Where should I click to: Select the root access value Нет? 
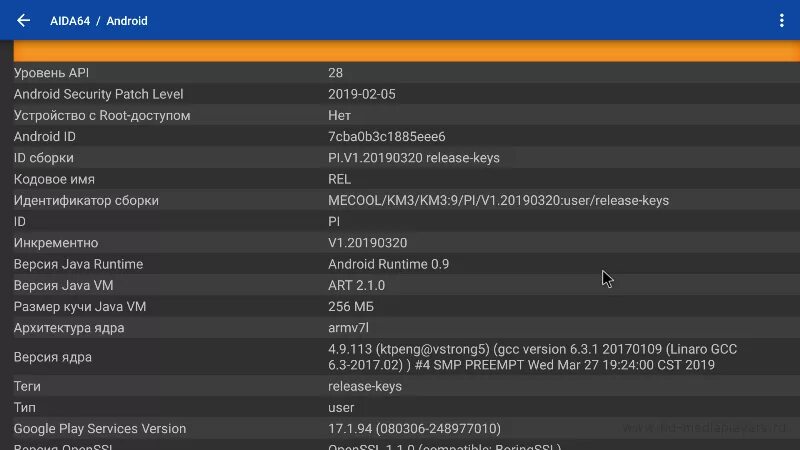tap(339, 116)
